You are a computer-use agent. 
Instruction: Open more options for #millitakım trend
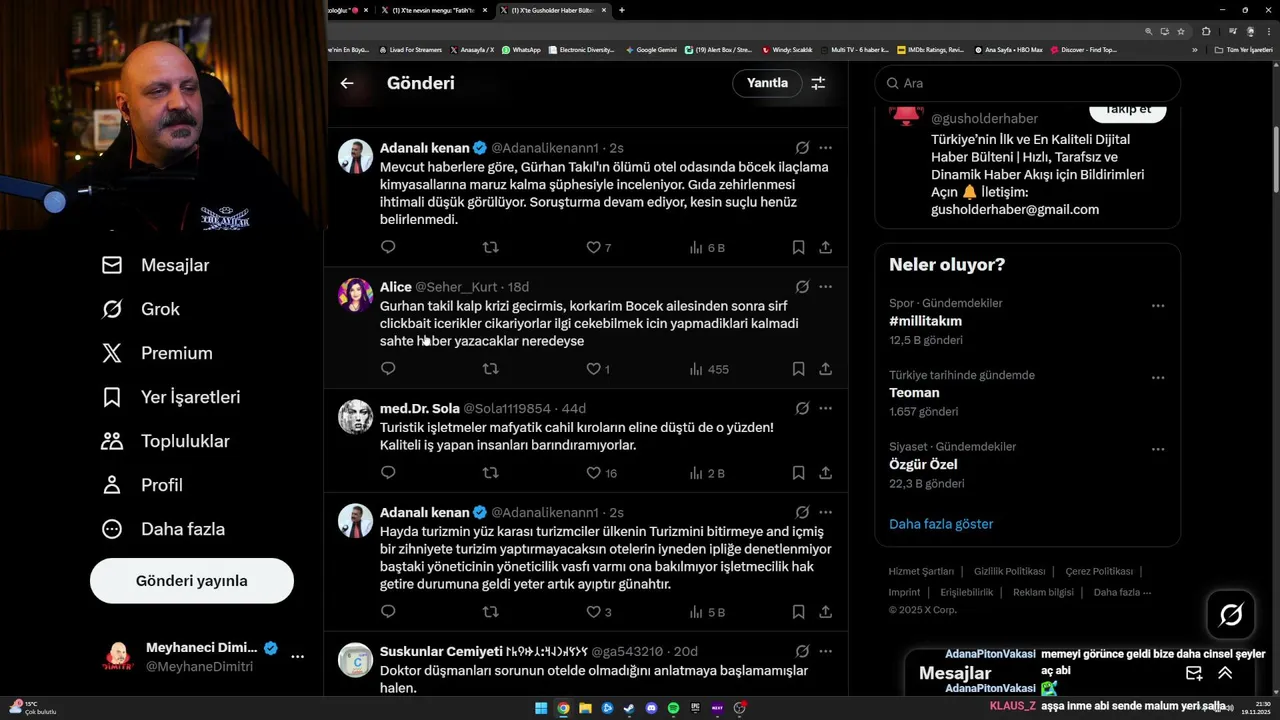(x=1158, y=306)
